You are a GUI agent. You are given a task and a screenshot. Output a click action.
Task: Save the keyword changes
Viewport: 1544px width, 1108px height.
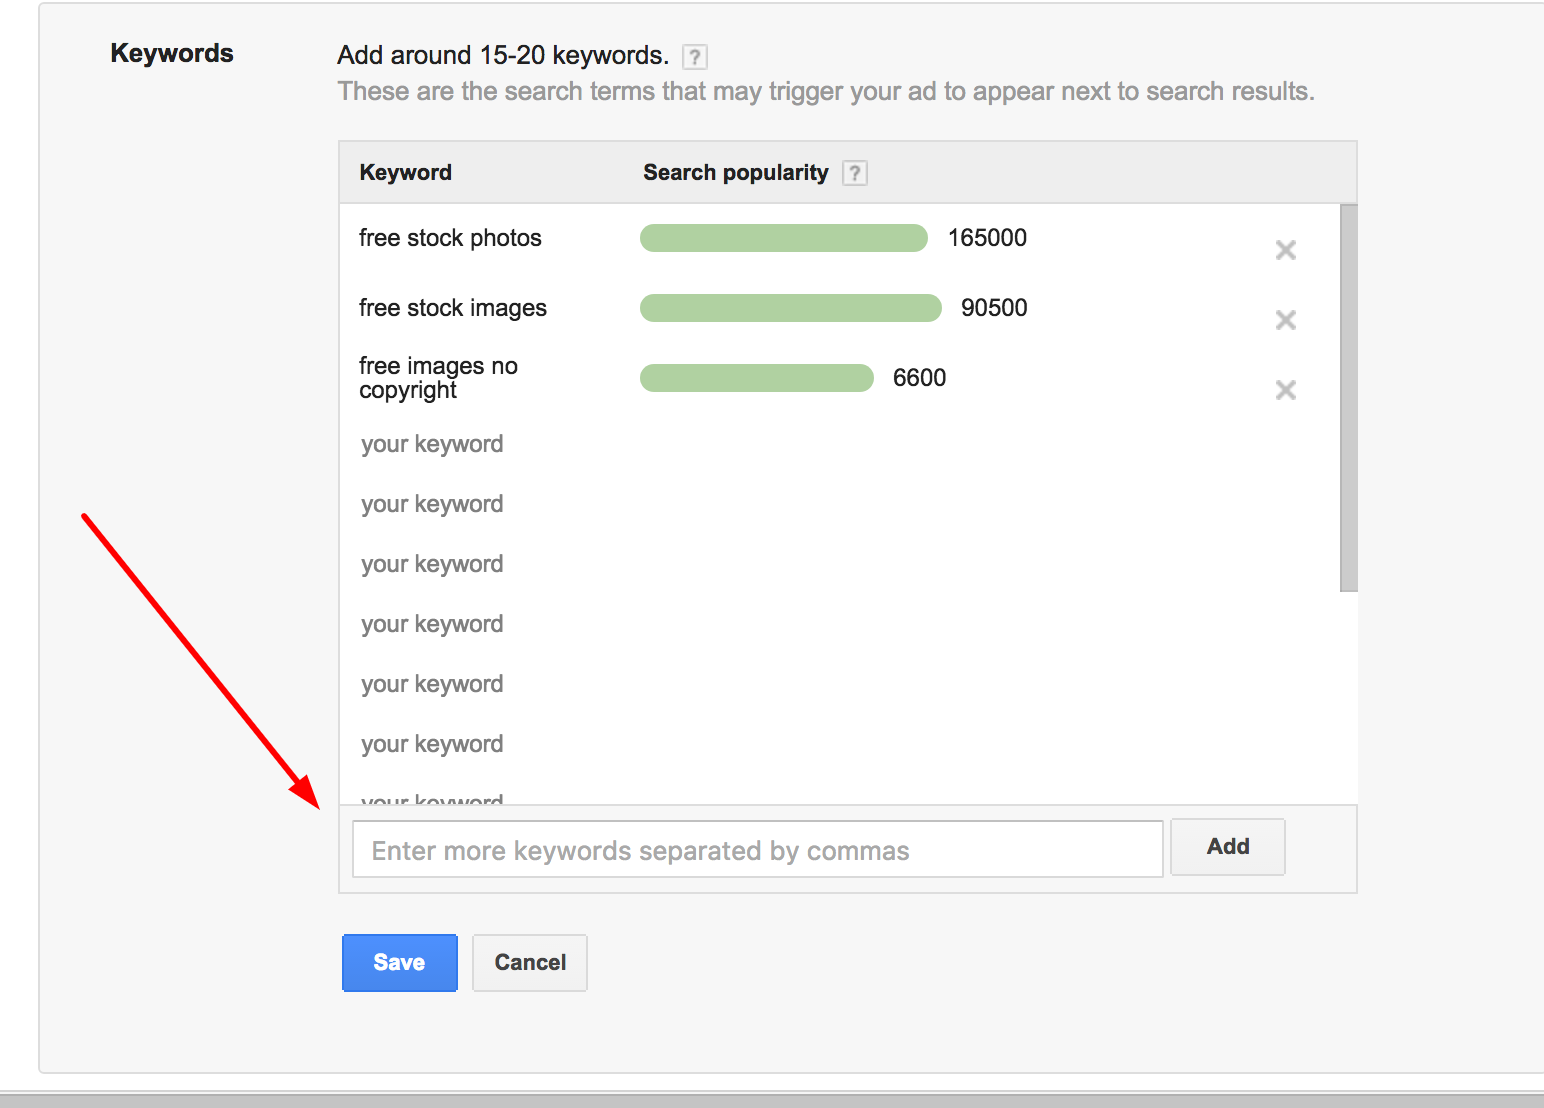399,962
